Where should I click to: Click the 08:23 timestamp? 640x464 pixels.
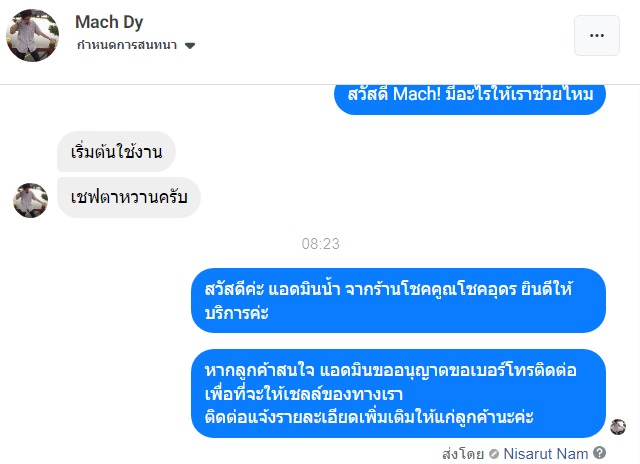[x=320, y=243]
